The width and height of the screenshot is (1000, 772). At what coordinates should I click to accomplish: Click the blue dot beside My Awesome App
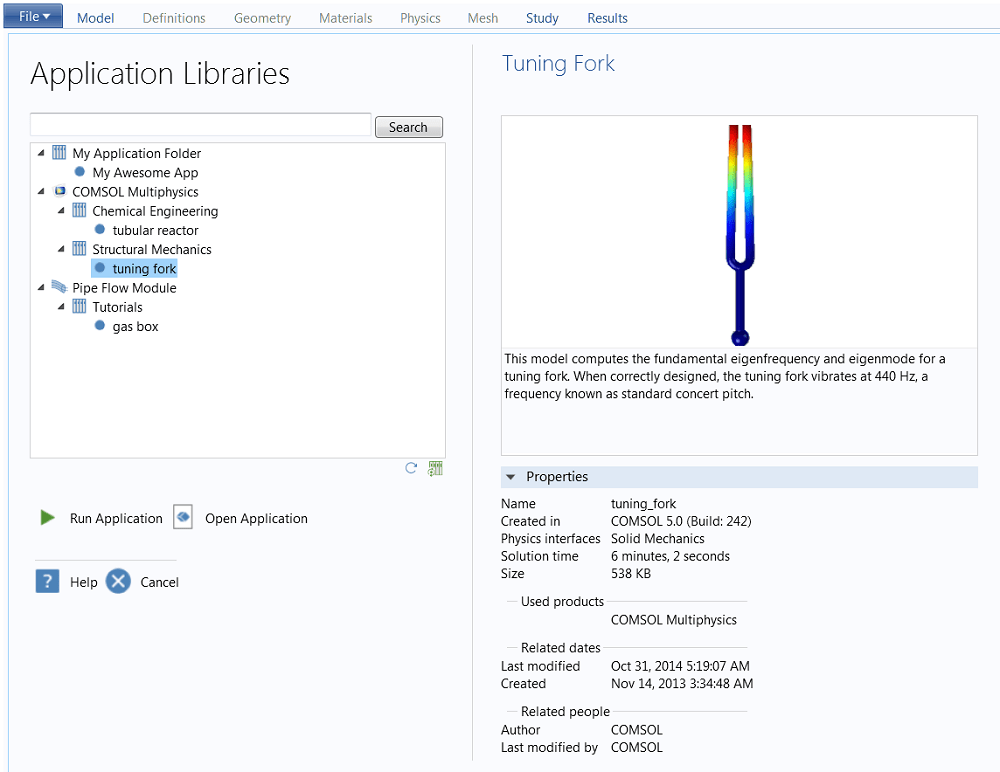click(x=80, y=172)
